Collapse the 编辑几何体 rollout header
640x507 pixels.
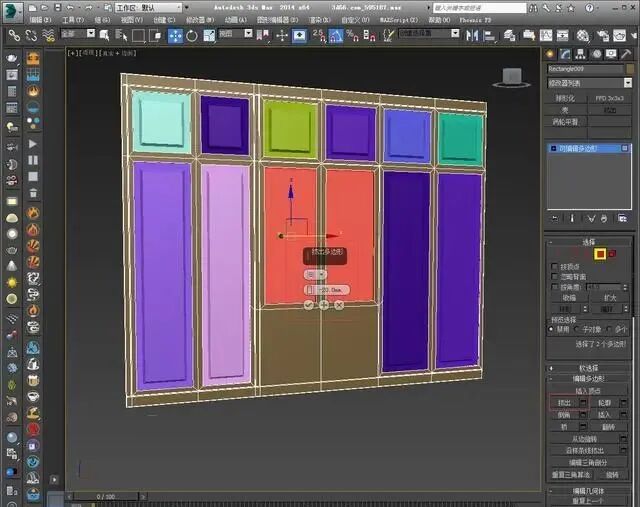[x=588, y=491]
